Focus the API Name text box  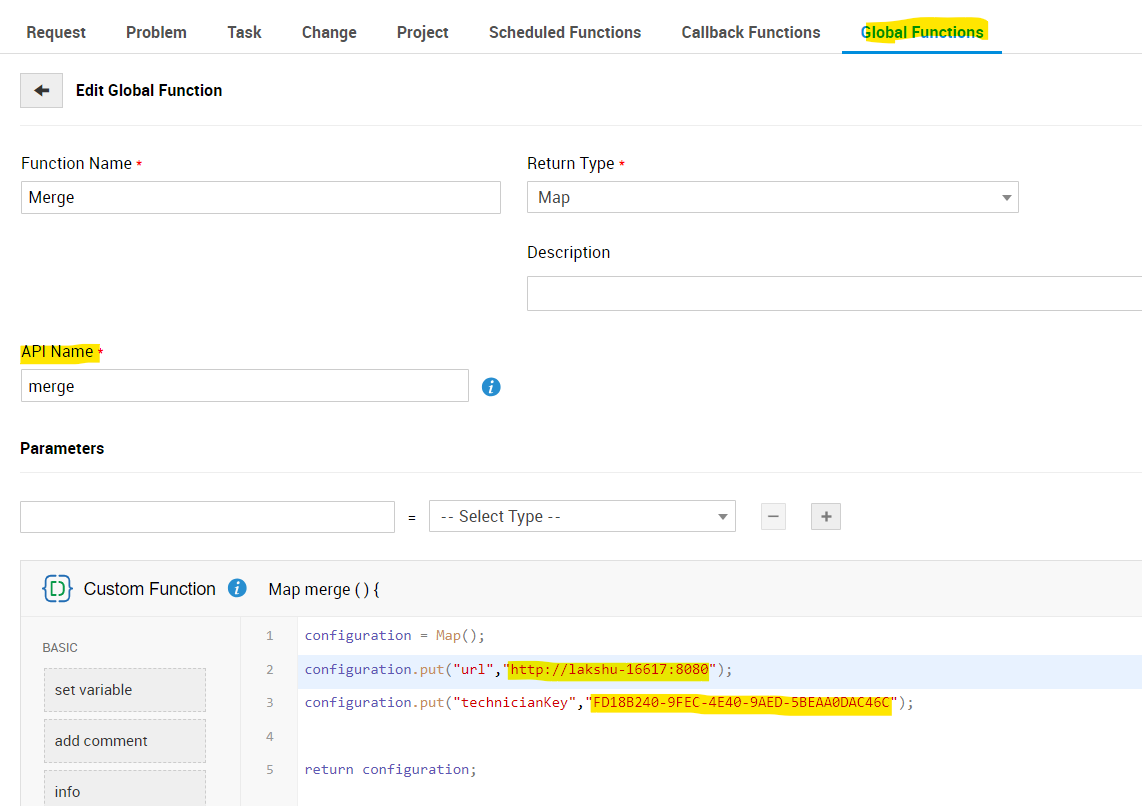(x=244, y=386)
